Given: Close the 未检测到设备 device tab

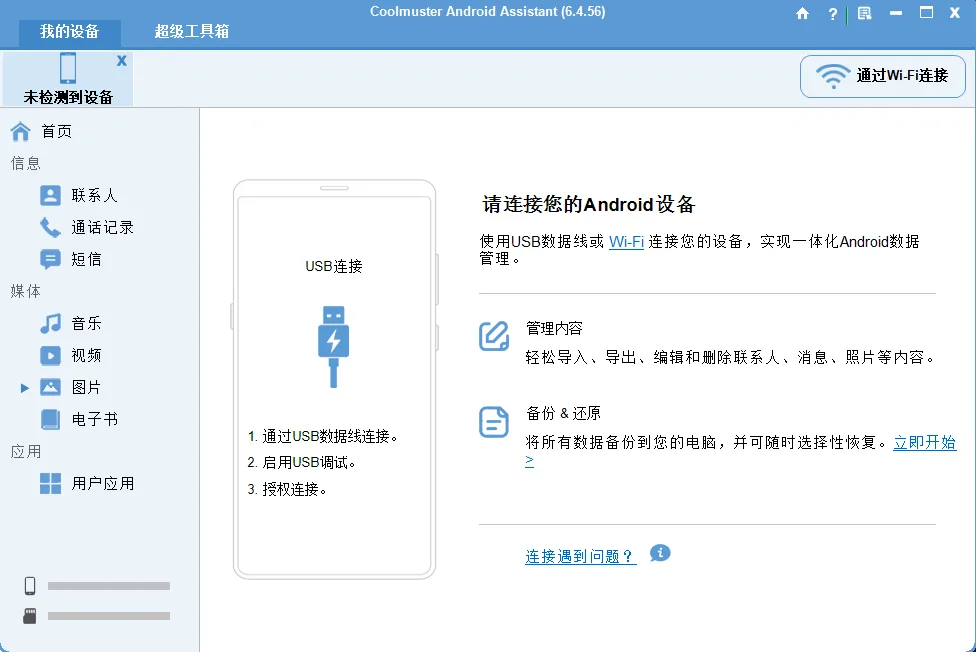Looking at the screenshot, I should pyautogui.click(x=121, y=60).
